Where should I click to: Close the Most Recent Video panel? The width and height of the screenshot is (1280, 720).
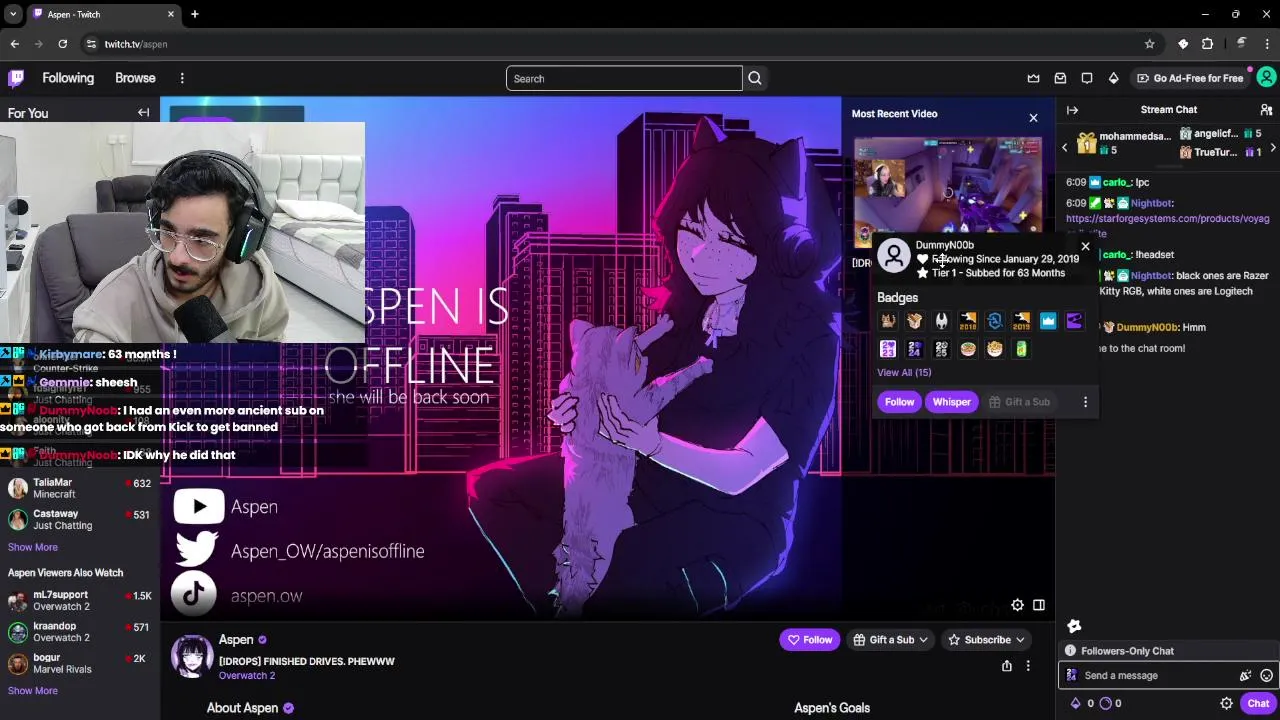click(x=1033, y=118)
